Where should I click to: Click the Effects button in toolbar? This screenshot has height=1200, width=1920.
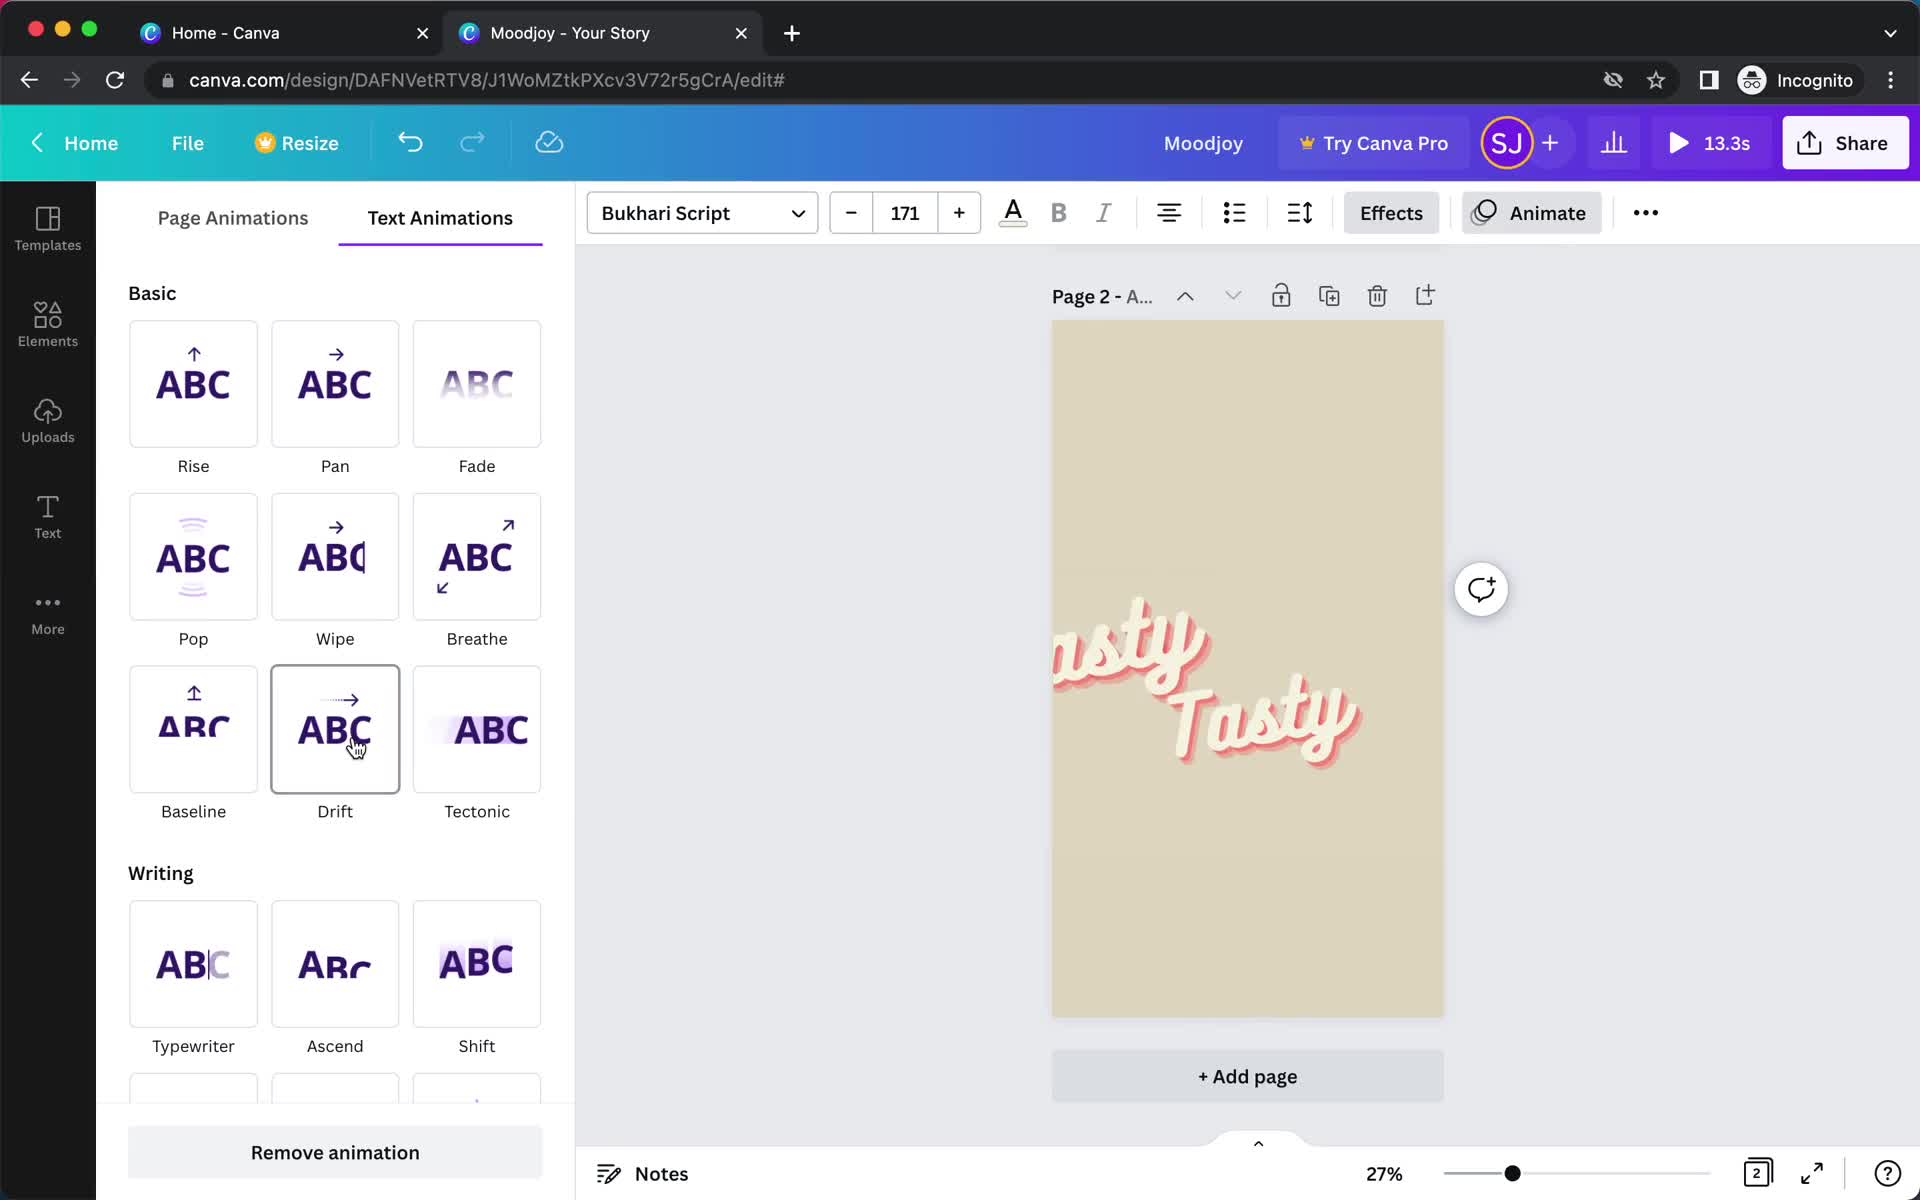click(x=1392, y=213)
